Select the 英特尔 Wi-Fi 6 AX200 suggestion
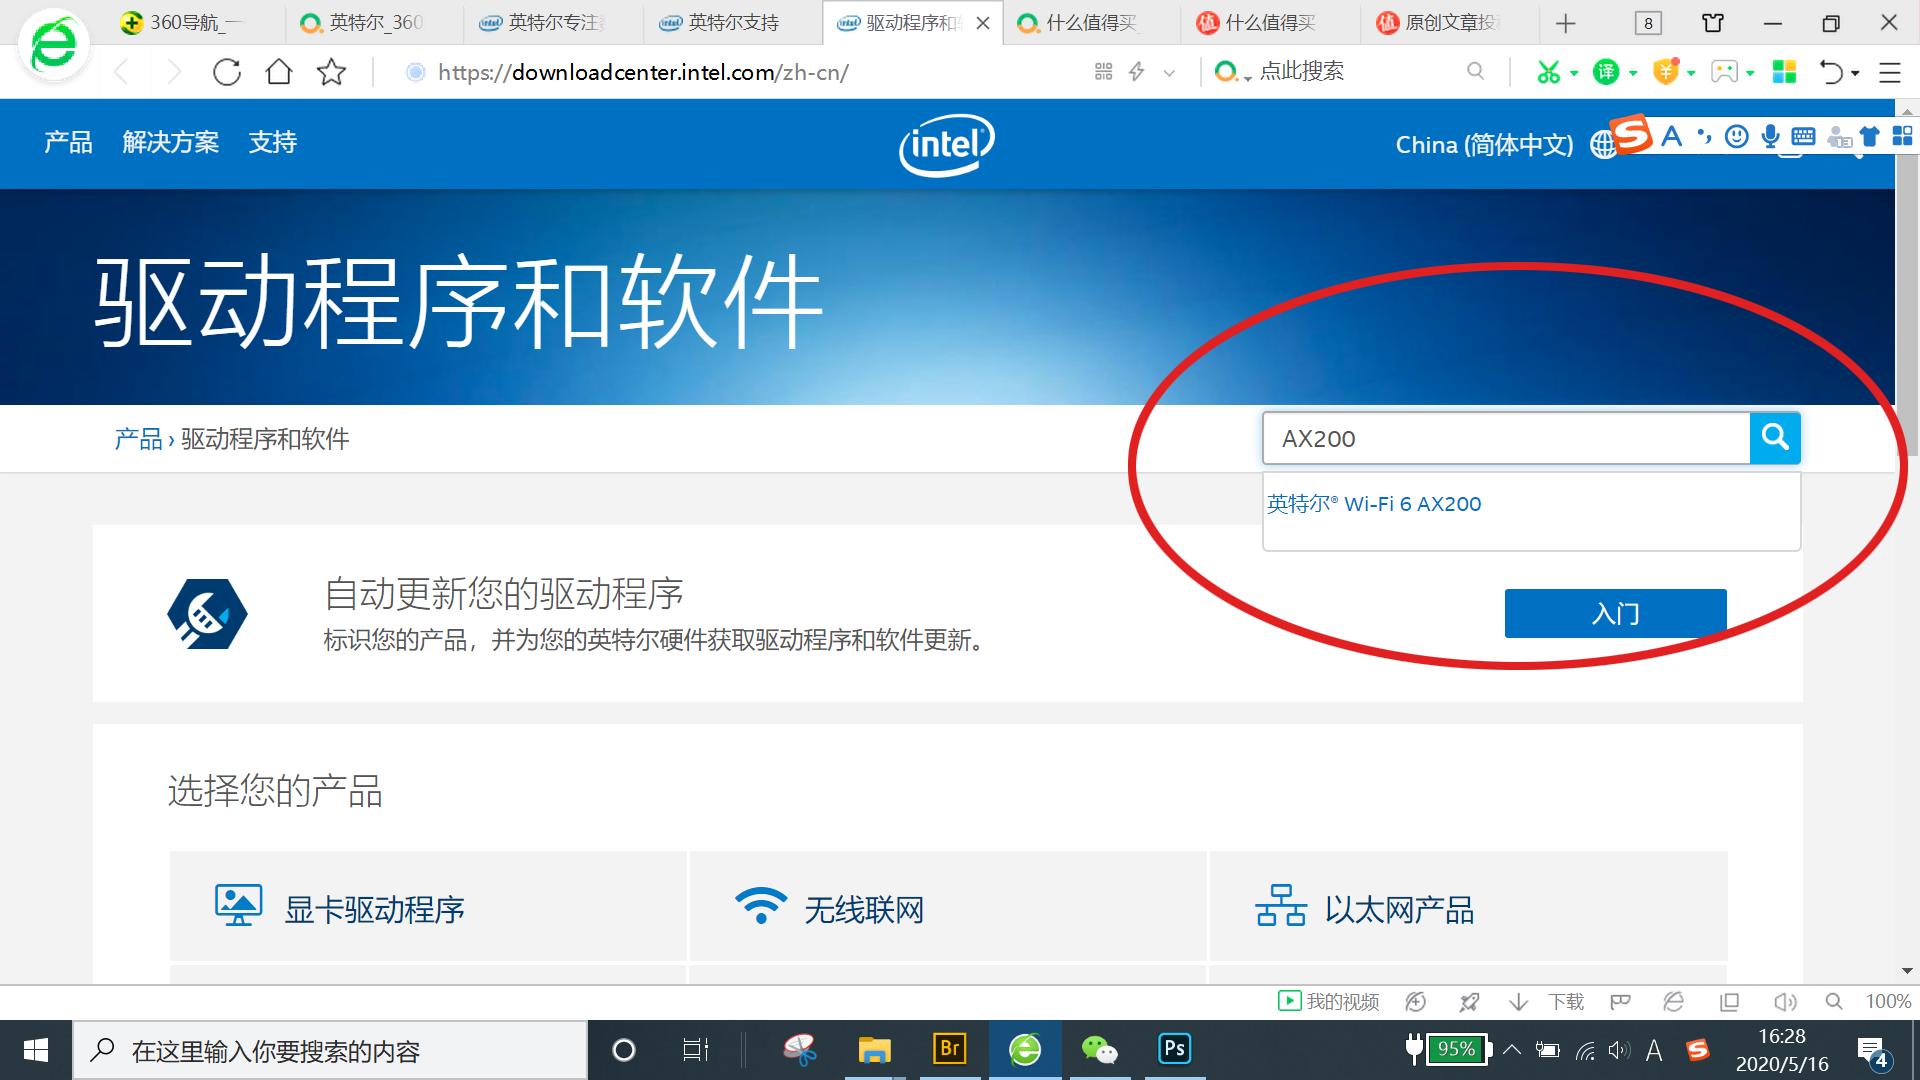This screenshot has width=1920, height=1080. [x=1376, y=503]
